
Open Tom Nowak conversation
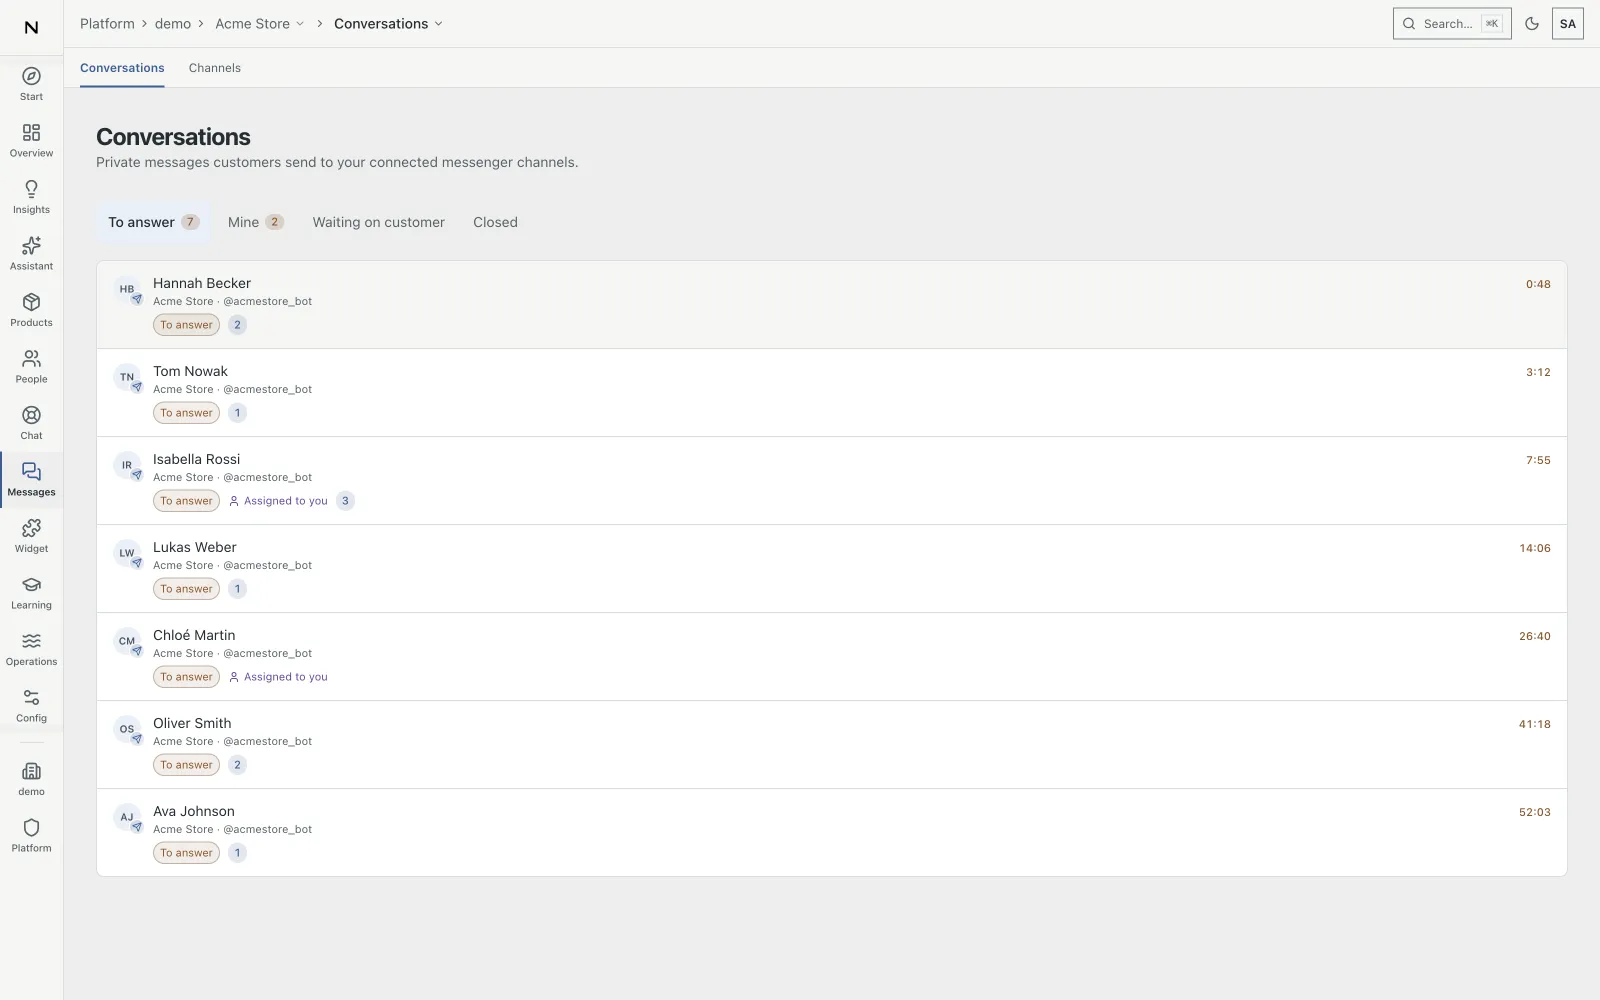831,393
